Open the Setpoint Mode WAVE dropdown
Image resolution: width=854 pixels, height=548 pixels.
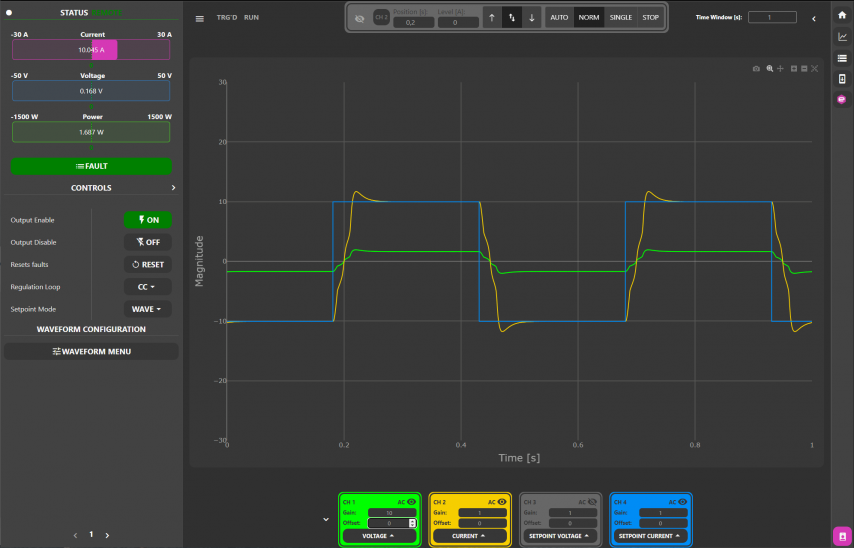pos(147,309)
